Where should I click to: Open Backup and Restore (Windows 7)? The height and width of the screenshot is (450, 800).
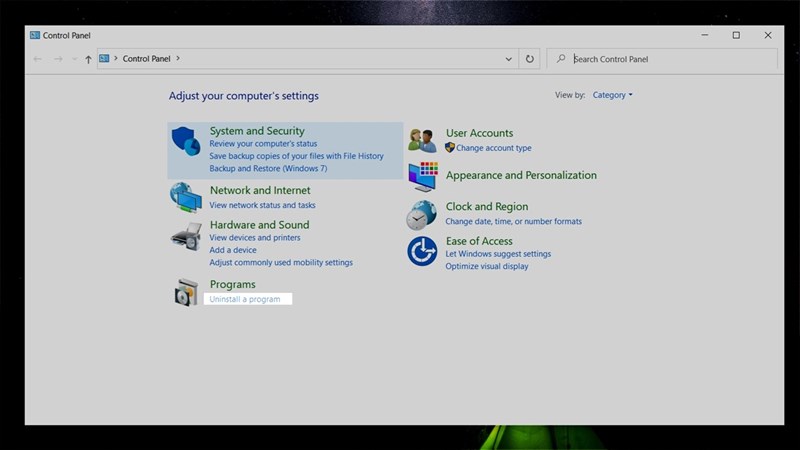[x=268, y=168]
